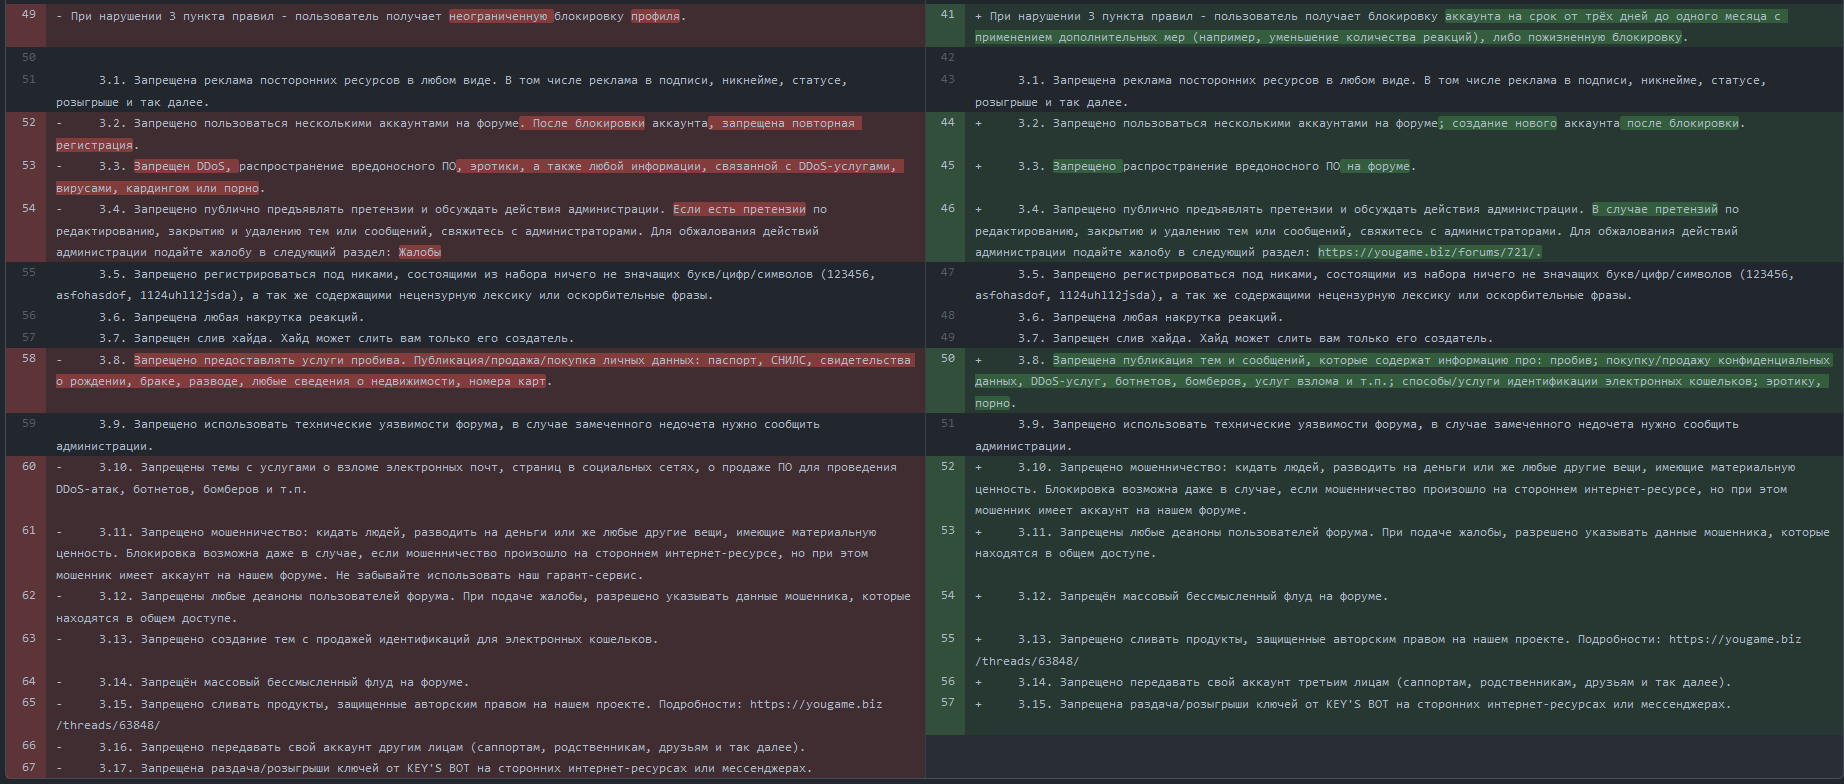Click removed line number 62 for rule 3.12
The image size is (1844, 784).
click(x=28, y=596)
